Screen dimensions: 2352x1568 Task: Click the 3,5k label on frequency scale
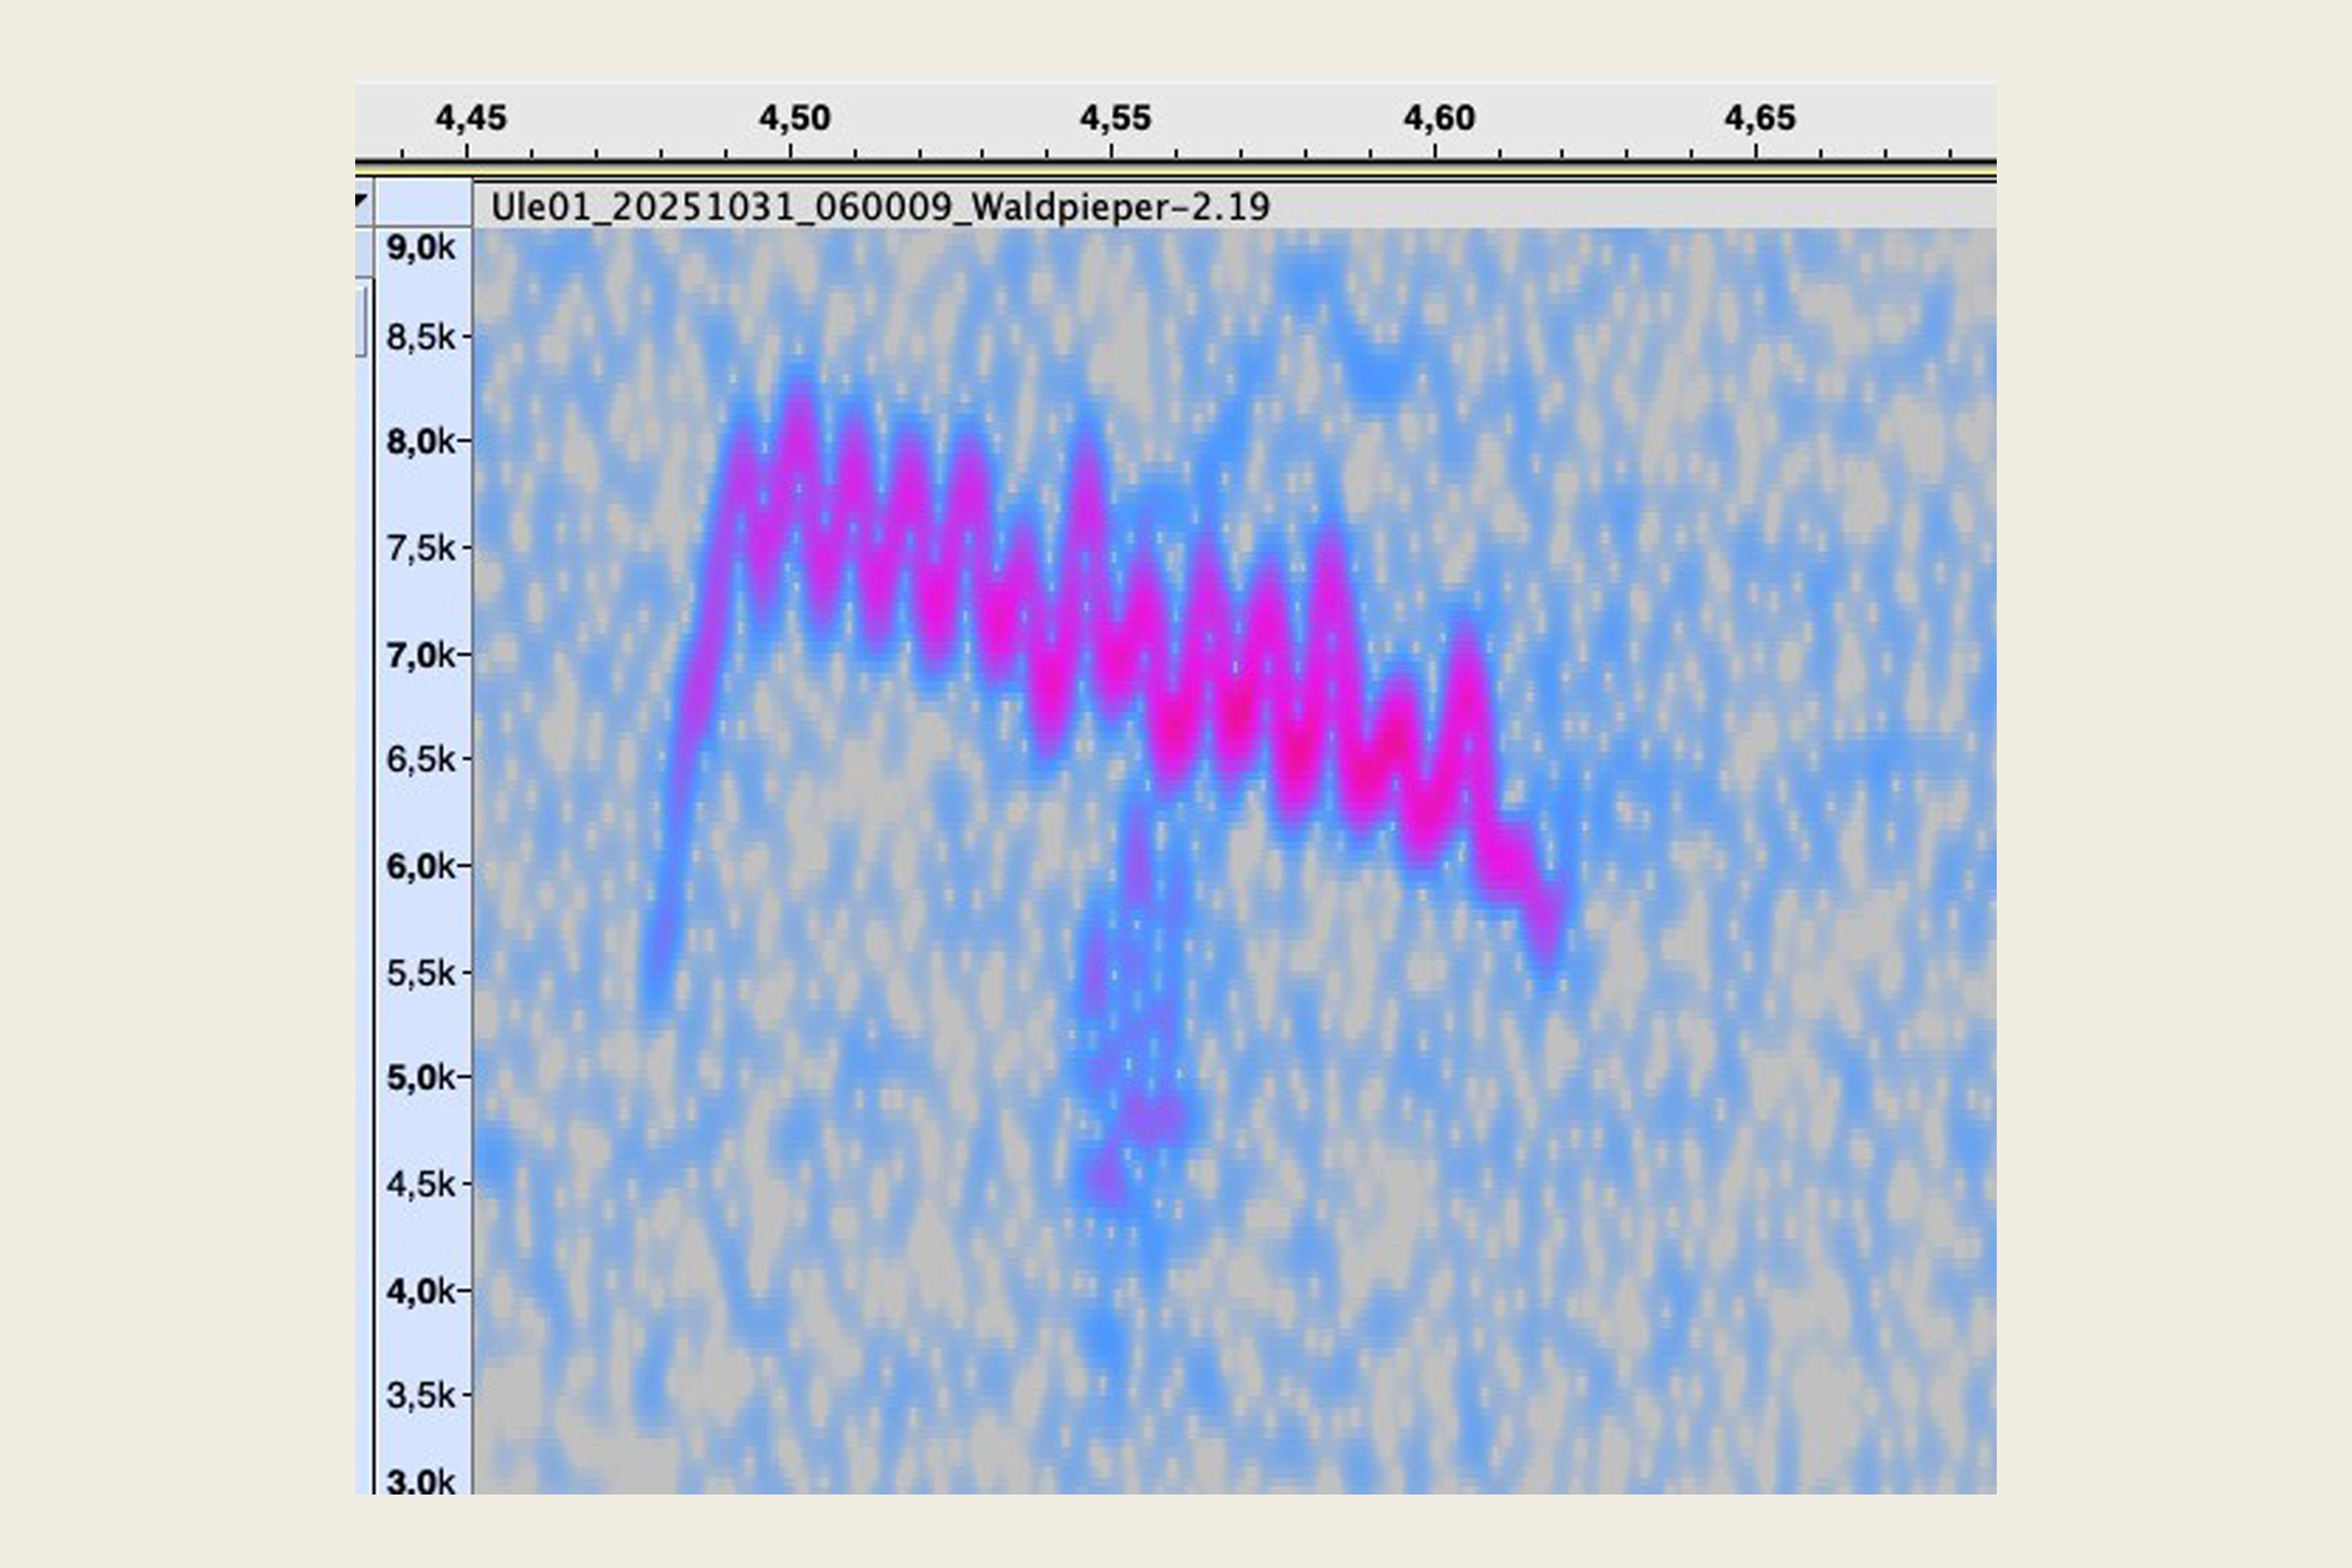pos(420,1395)
